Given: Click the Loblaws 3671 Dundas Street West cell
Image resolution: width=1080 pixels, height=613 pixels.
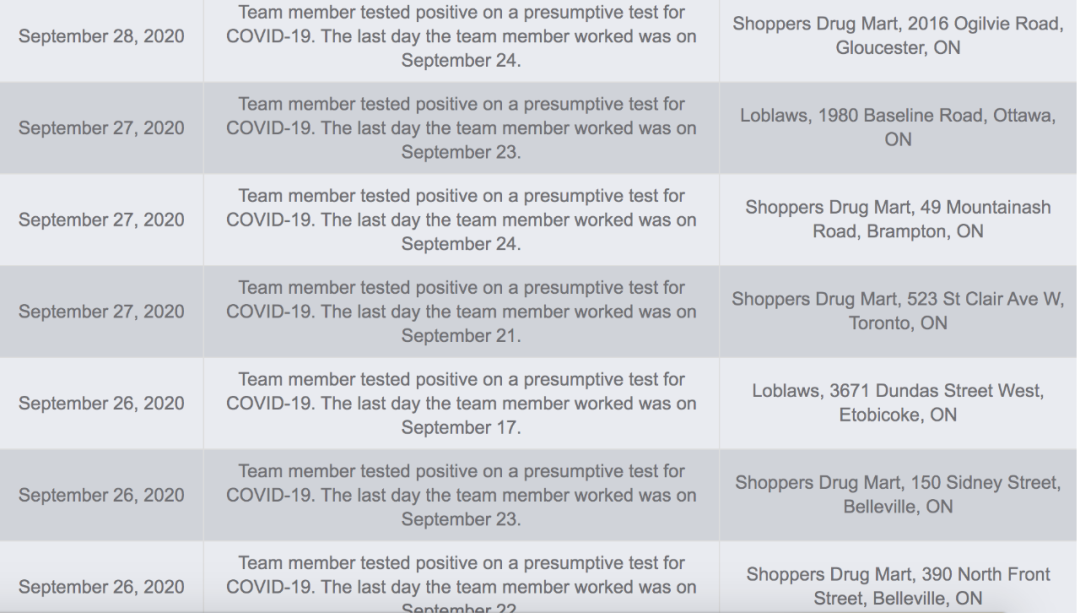Looking at the screenshot, I should tap(898, 403).
